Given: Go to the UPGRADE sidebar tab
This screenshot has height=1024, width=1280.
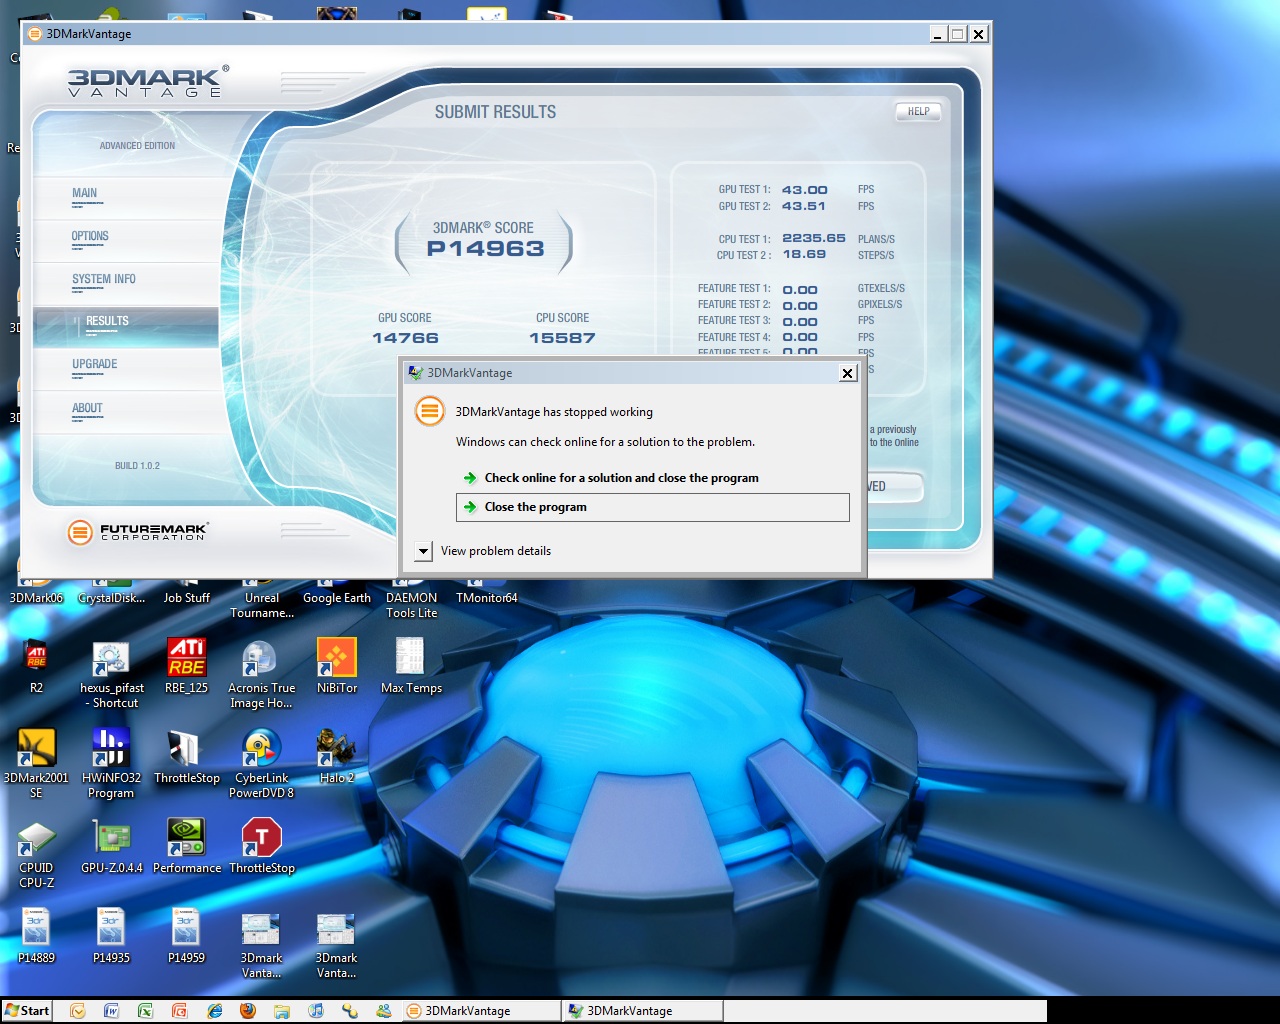Looking at the screenshot, I should pyautogui.click(x=94, y=365).
